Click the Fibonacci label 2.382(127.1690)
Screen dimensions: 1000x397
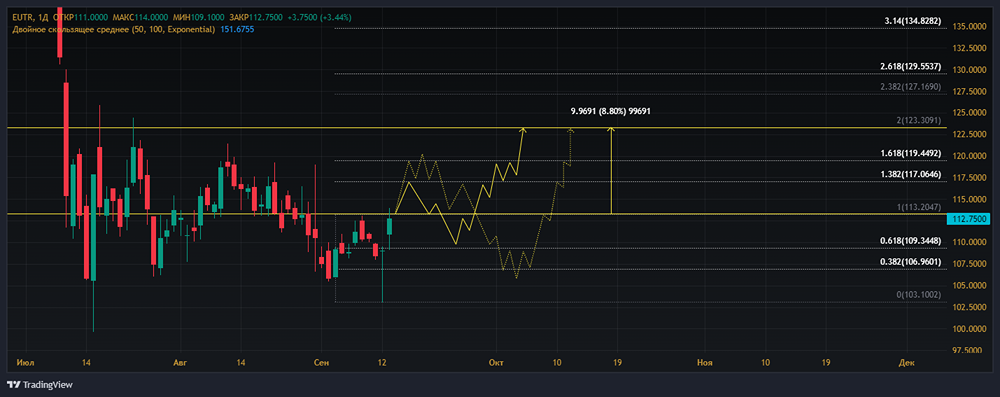coord(910,86)
